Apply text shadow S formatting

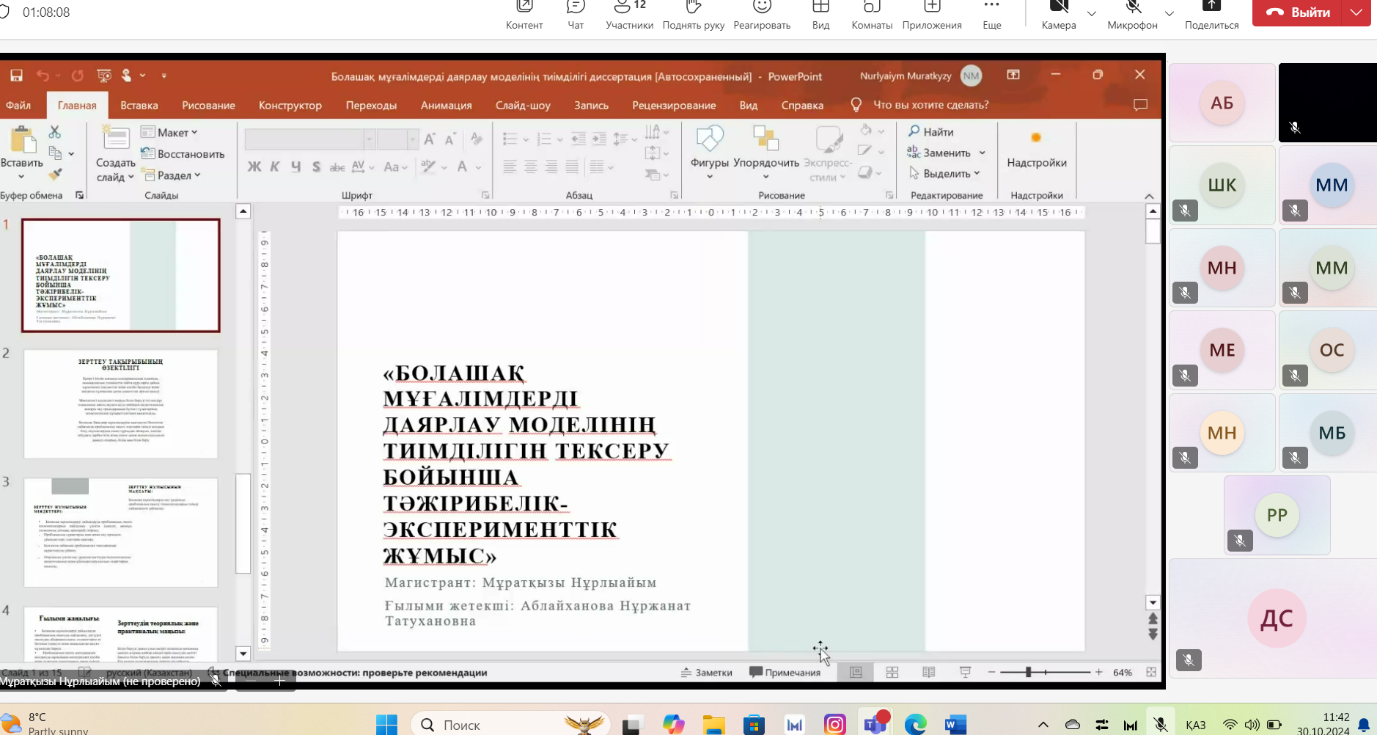[x=316, y=167]
